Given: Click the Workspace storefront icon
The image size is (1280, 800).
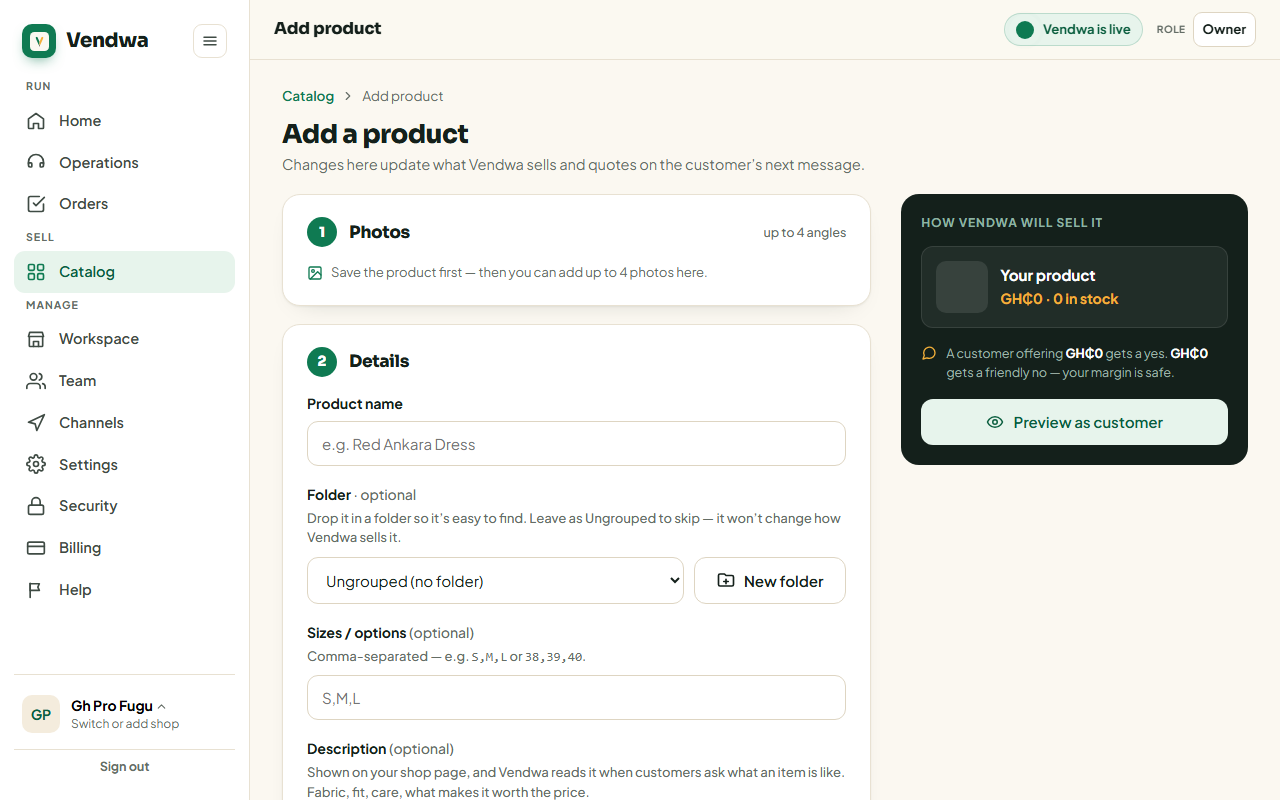Looking at the screenshot, I should tap(36, 339).
